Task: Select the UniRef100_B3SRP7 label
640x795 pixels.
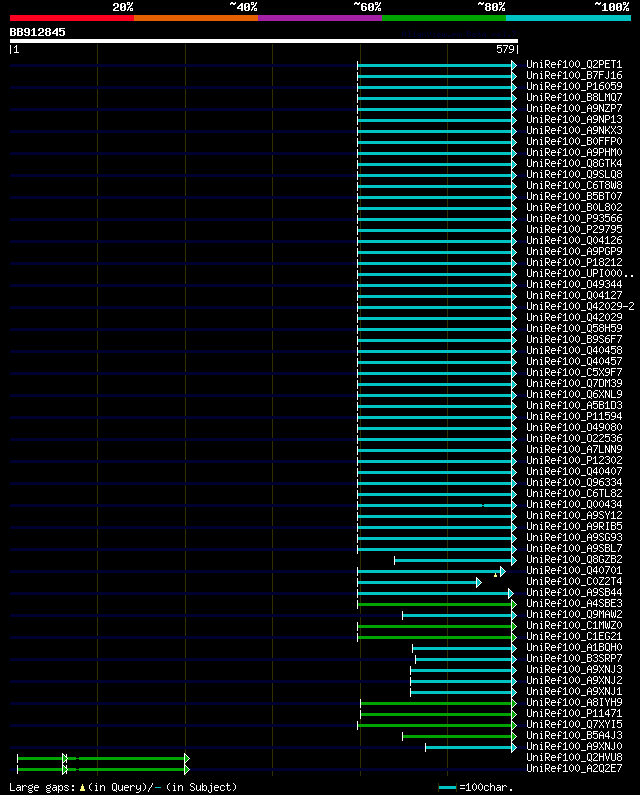Action: (x=574, y=658)
